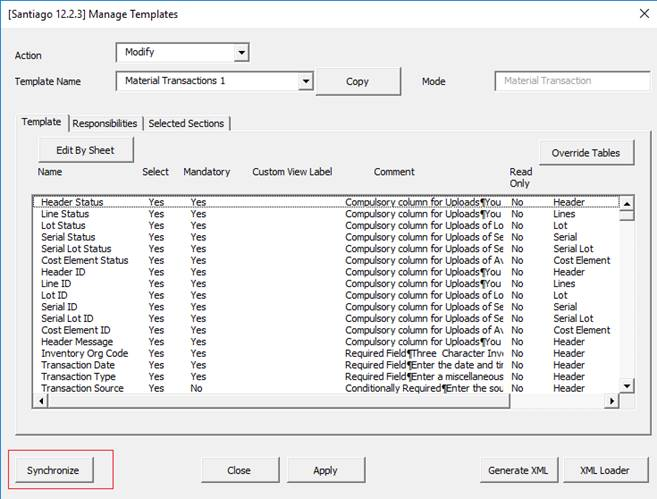Select the Serial Lot ID row
Screen dimensions: 657x499
[x=326, y=318]
